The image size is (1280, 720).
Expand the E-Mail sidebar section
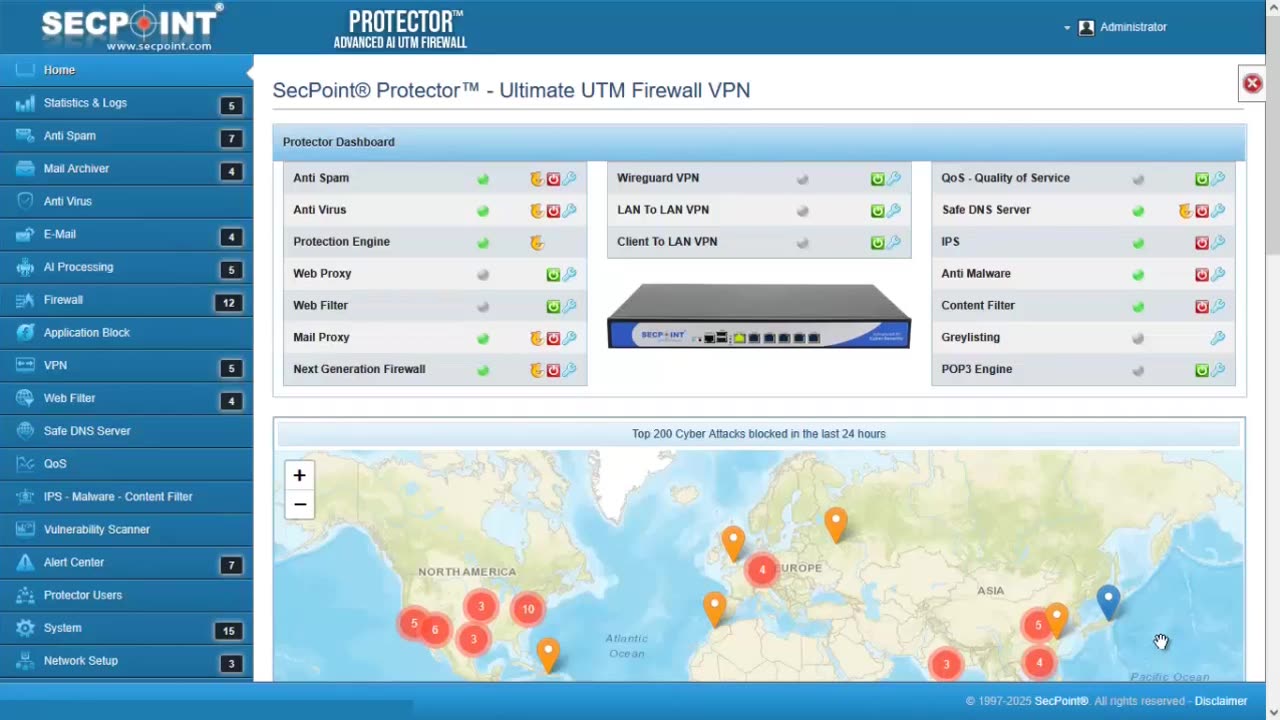point(126,234)
